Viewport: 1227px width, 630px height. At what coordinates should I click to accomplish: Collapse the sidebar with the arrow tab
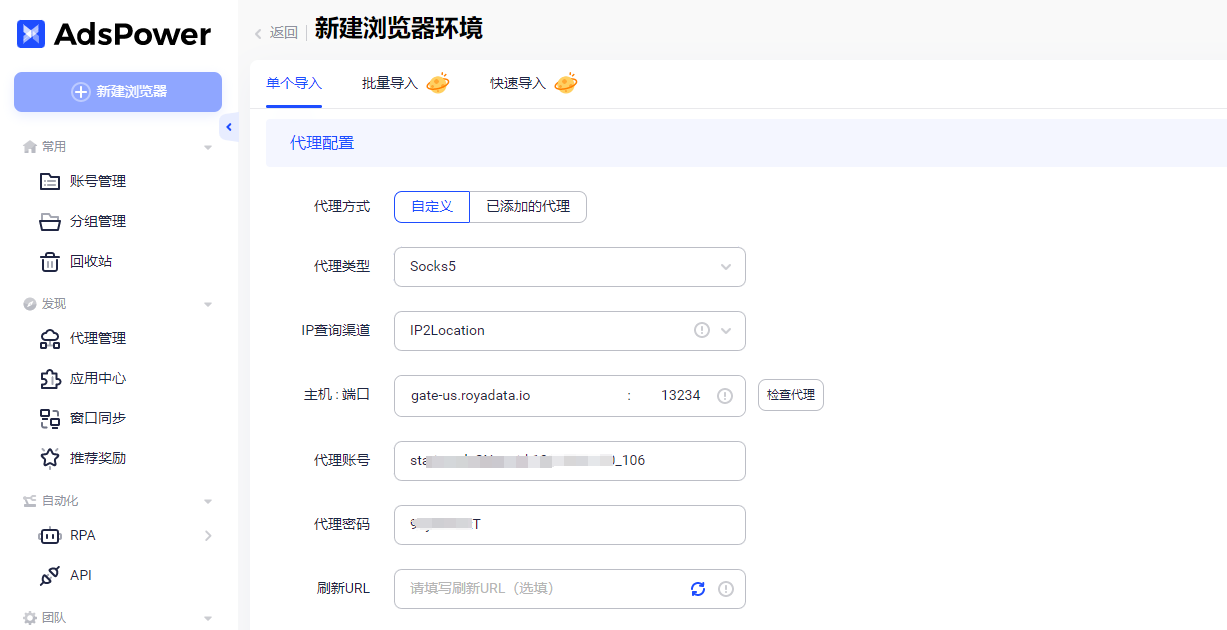[229, 127]
